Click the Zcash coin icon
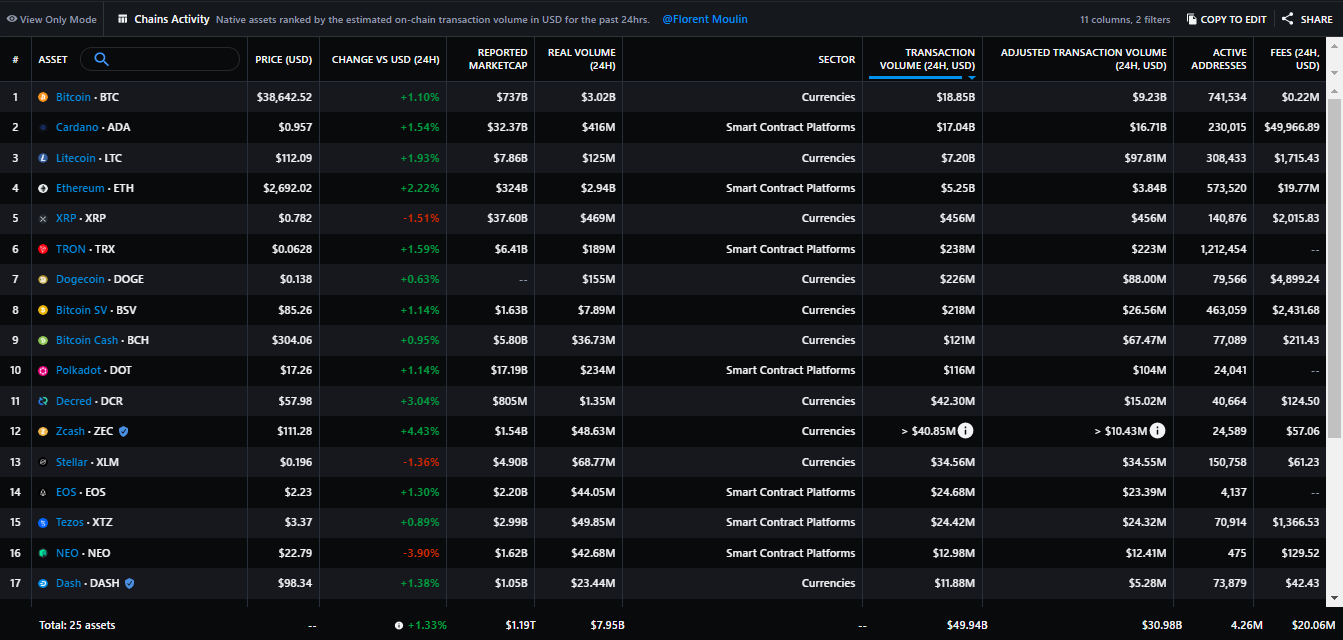The image size is (1343, 640). pyautogui.click(x=43, y=431)
